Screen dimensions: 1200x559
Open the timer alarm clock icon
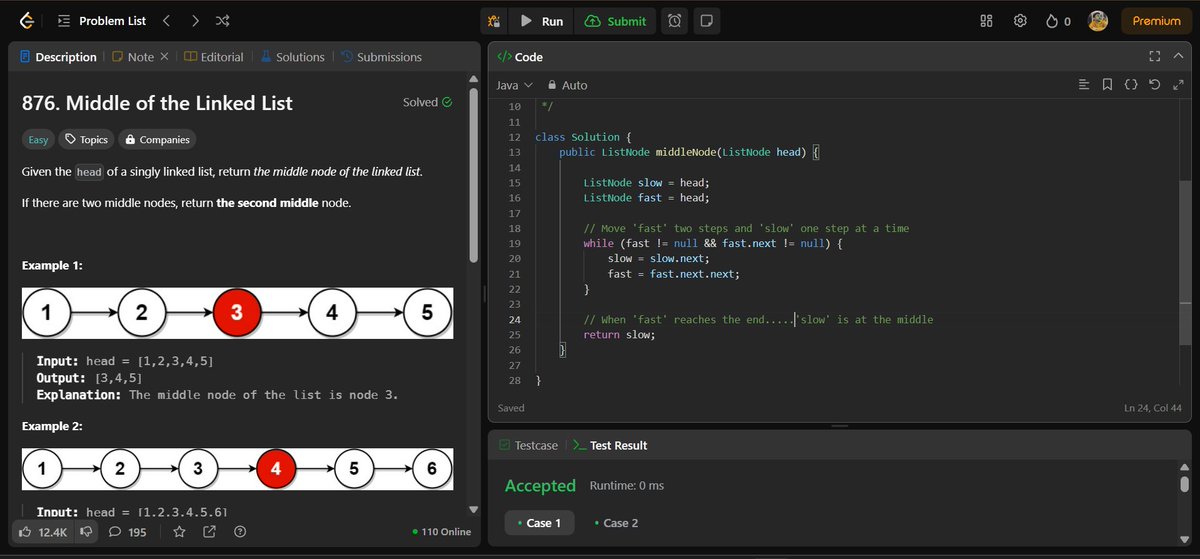click(676, 21)
